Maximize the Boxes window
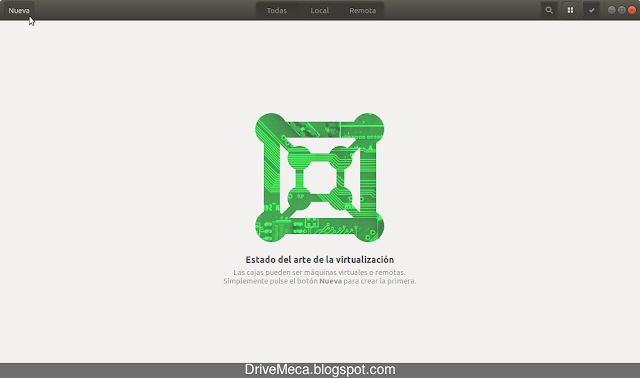Image resolution: width=640 pixels, height=378 pixels. (x=622, y=10)
